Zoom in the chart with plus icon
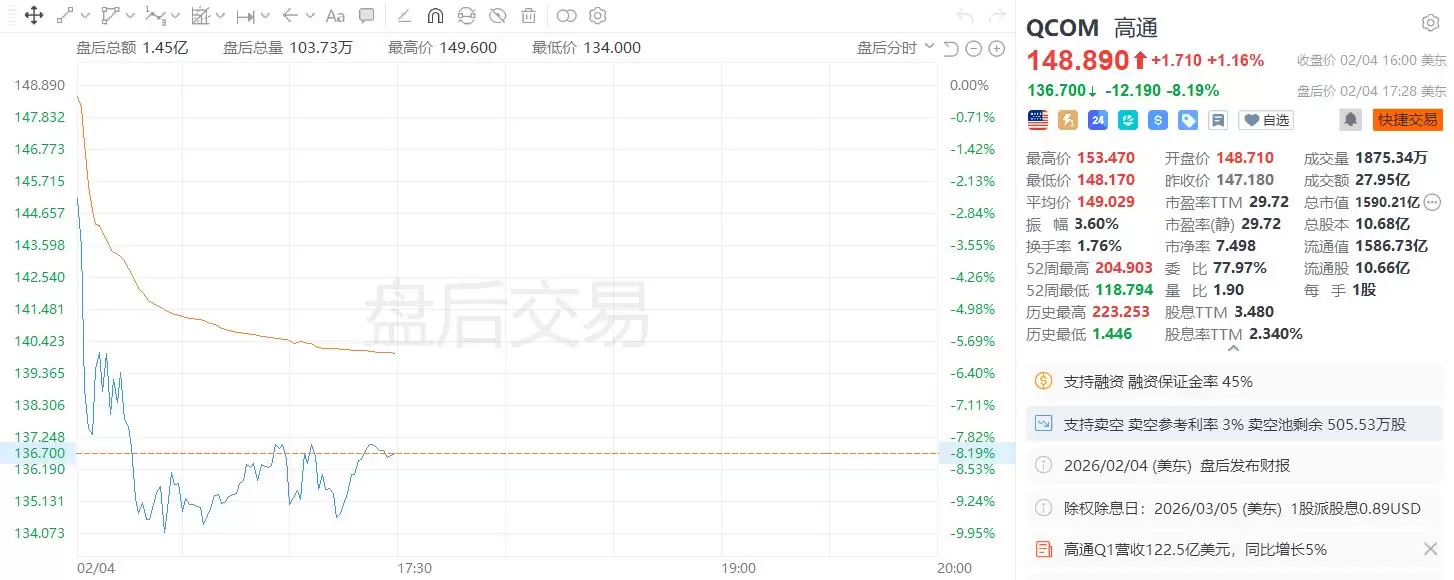 click(x=997, y=49)
